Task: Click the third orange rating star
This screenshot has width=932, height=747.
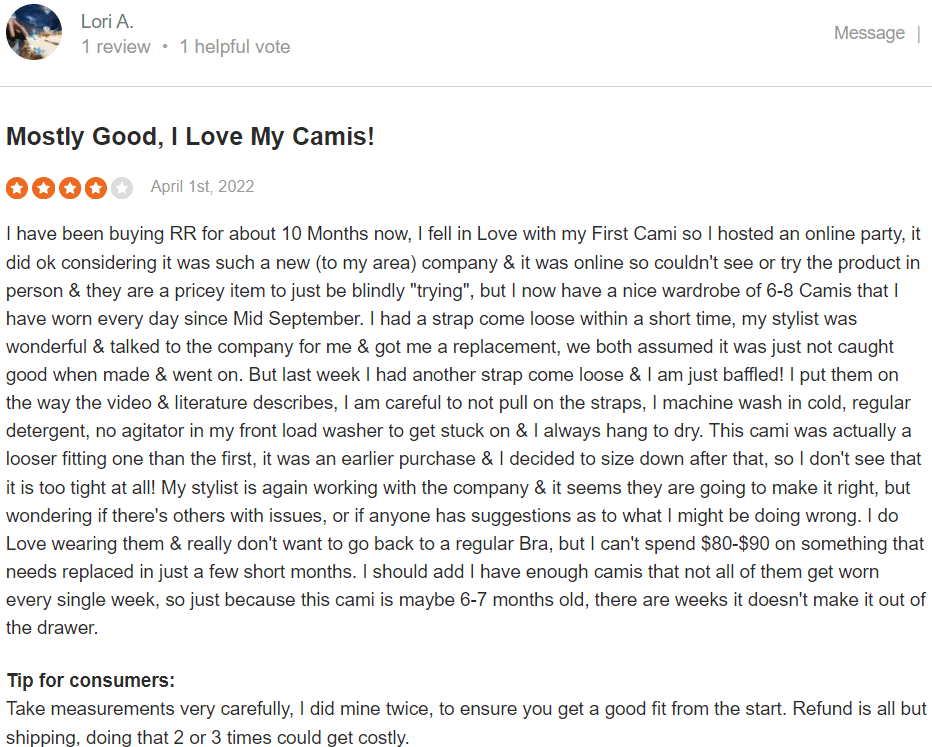Action: coord(70,188)
